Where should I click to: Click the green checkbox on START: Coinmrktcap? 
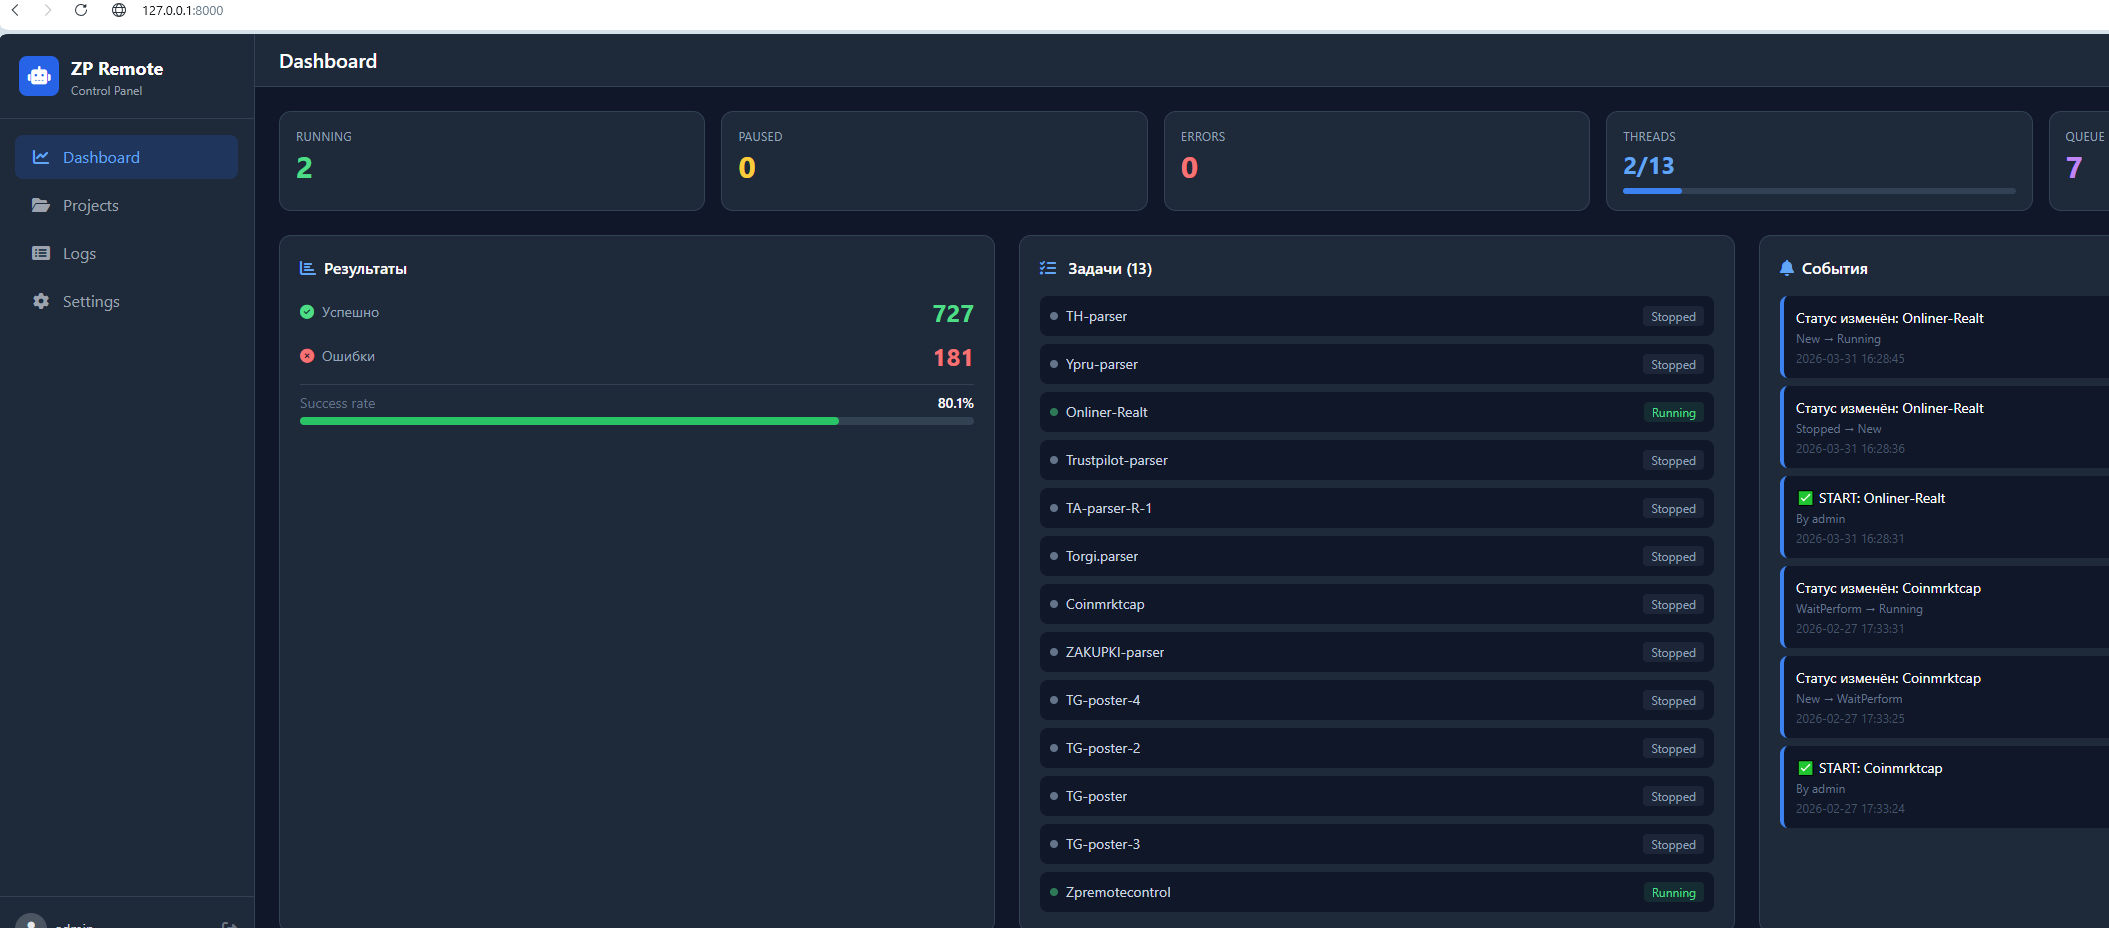tap(1805, 768)
